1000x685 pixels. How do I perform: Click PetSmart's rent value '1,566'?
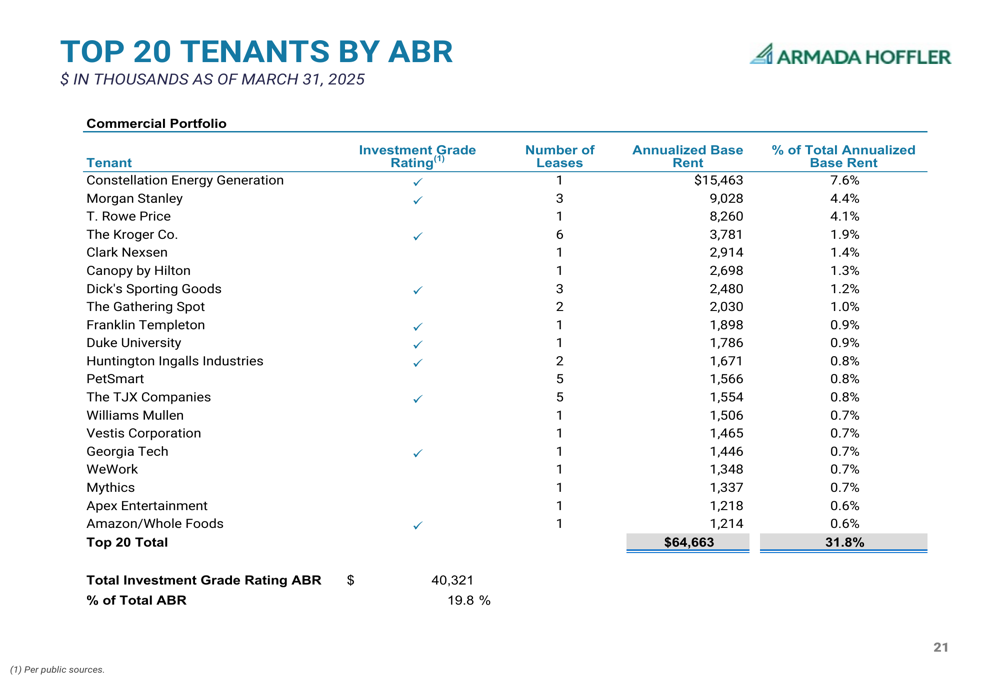[726, 379]
